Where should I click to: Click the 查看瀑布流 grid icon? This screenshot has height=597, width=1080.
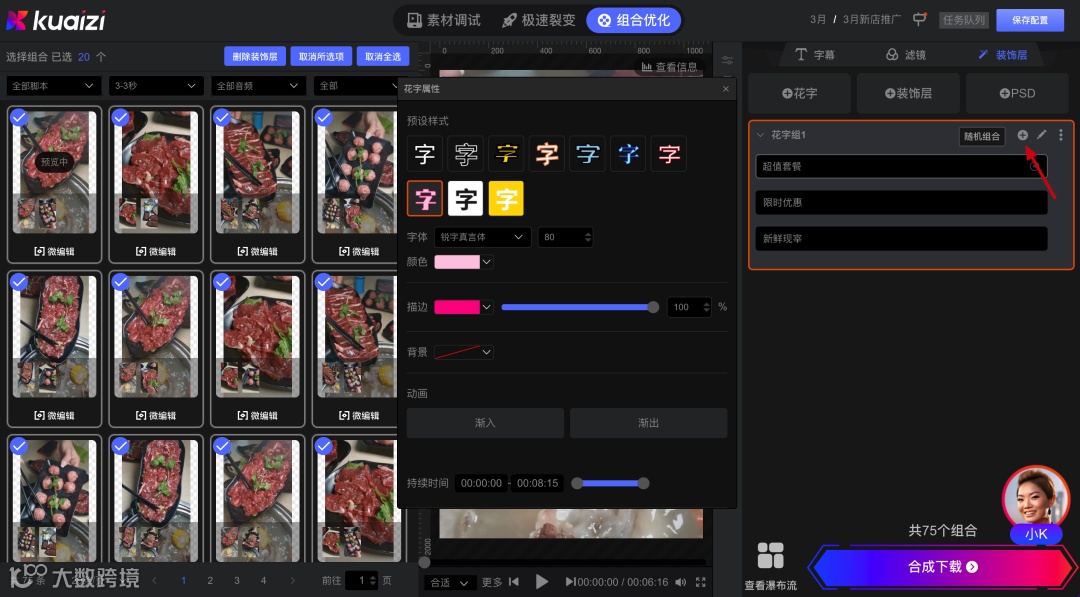770,555
